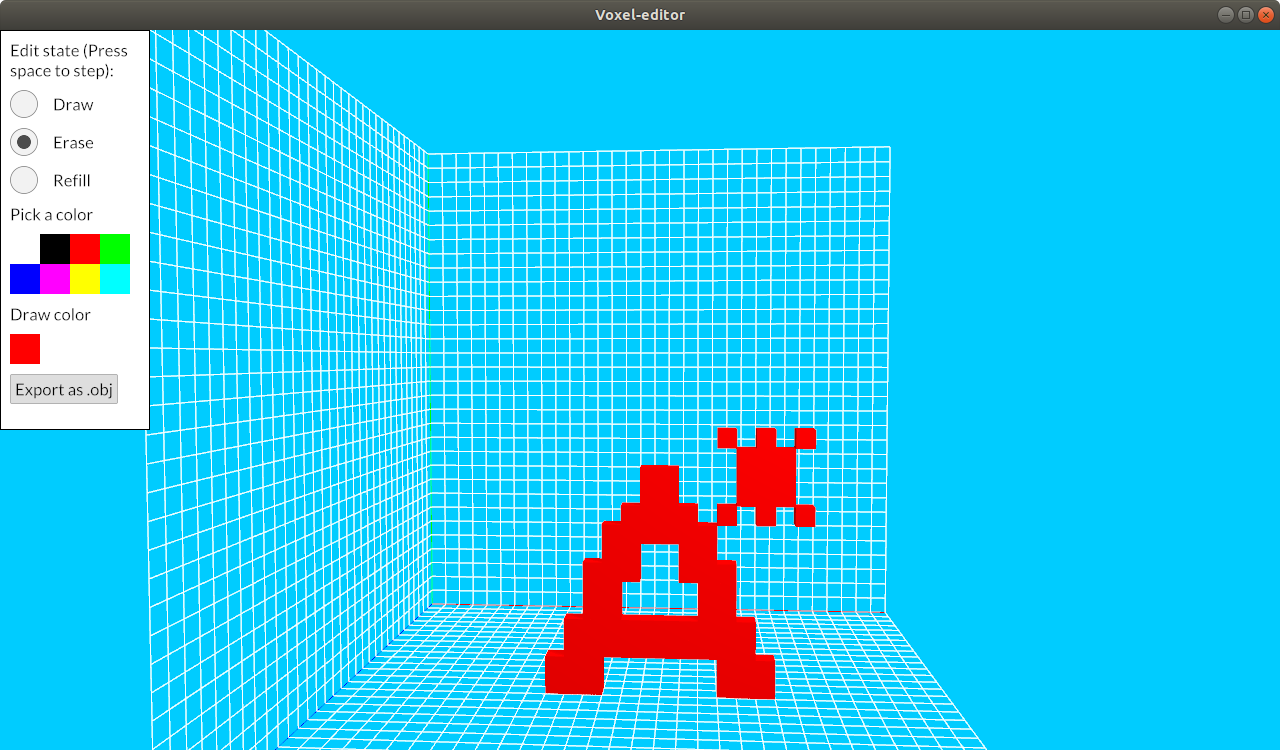
Task: Pick the blue color swatch
Action: (25, 279)
